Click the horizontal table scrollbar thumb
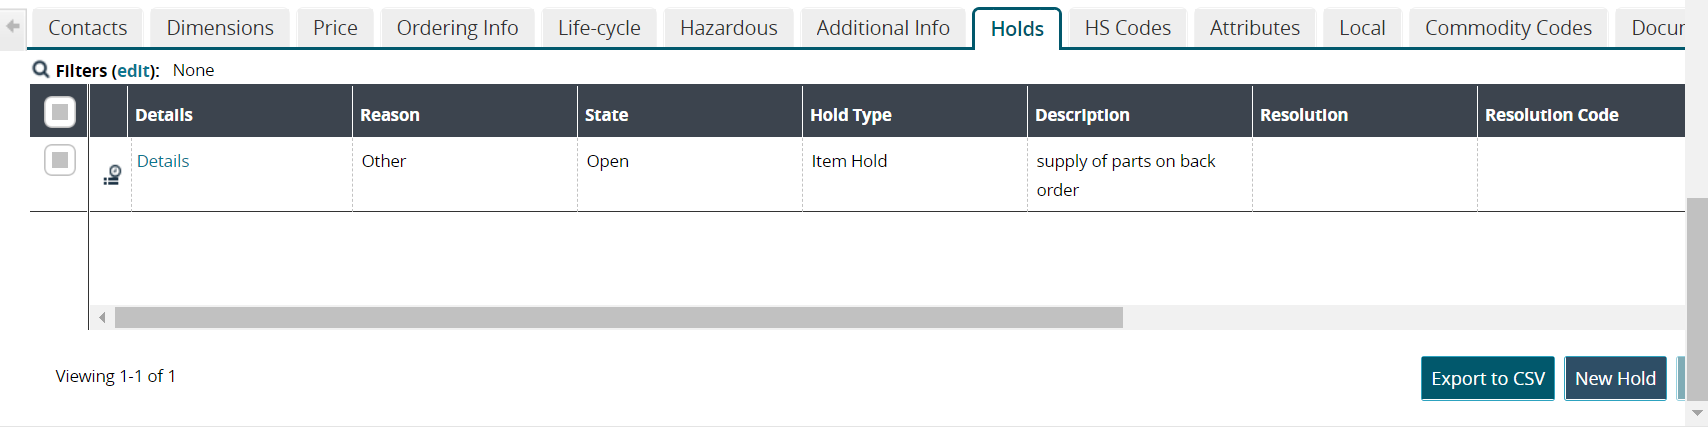The image size is (1708, 434). click(x=618, y=318)
